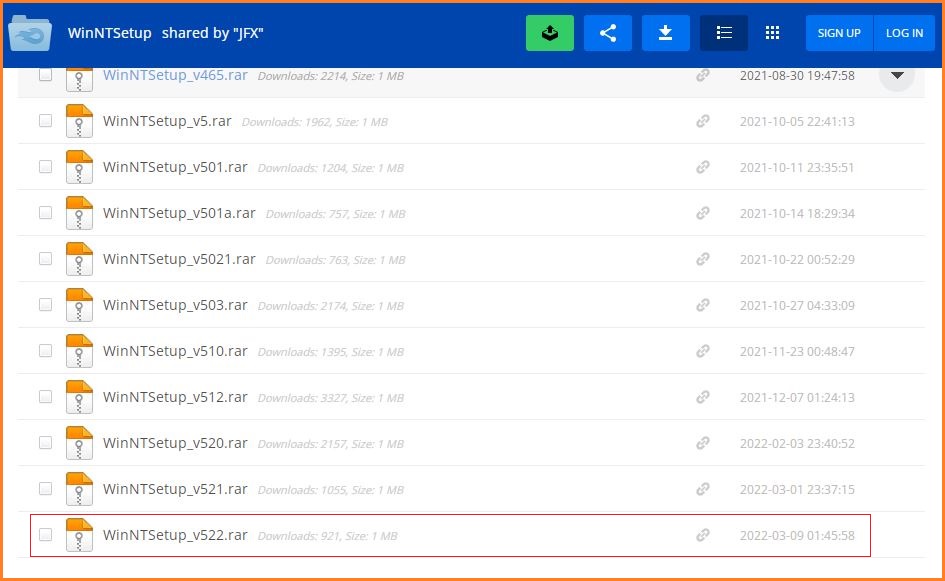945x581 pixels.
Task: Open WinNTSetup_v510.rar file link
Action: pyautogui.click(x=175, y=351)
